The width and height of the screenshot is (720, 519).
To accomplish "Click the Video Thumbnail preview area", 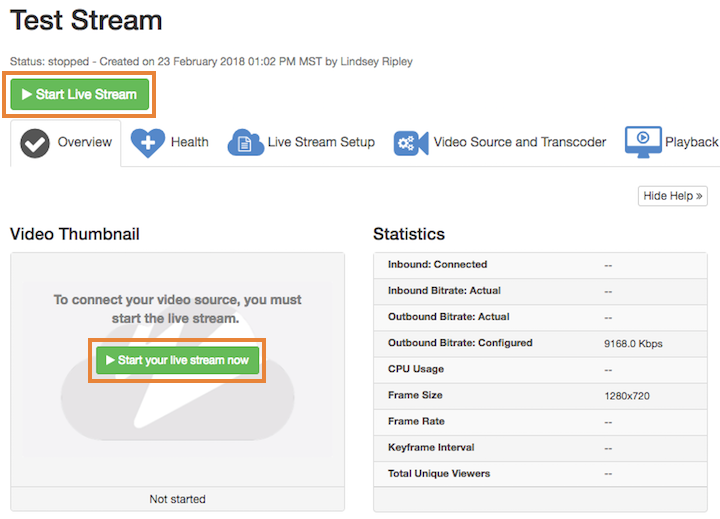I will pyautogui.click(x=177, y=420).
